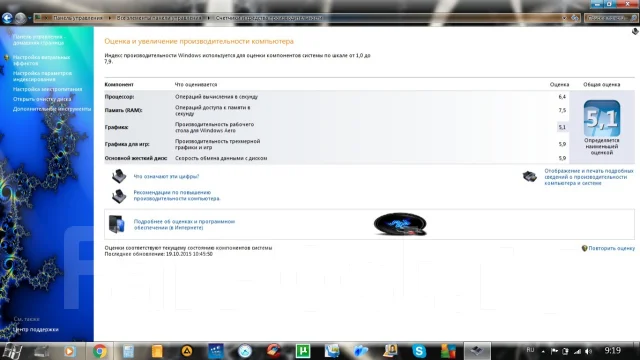Click the 'Графика:' row label
Screen dimensions: 640x360
pos(116,127)
